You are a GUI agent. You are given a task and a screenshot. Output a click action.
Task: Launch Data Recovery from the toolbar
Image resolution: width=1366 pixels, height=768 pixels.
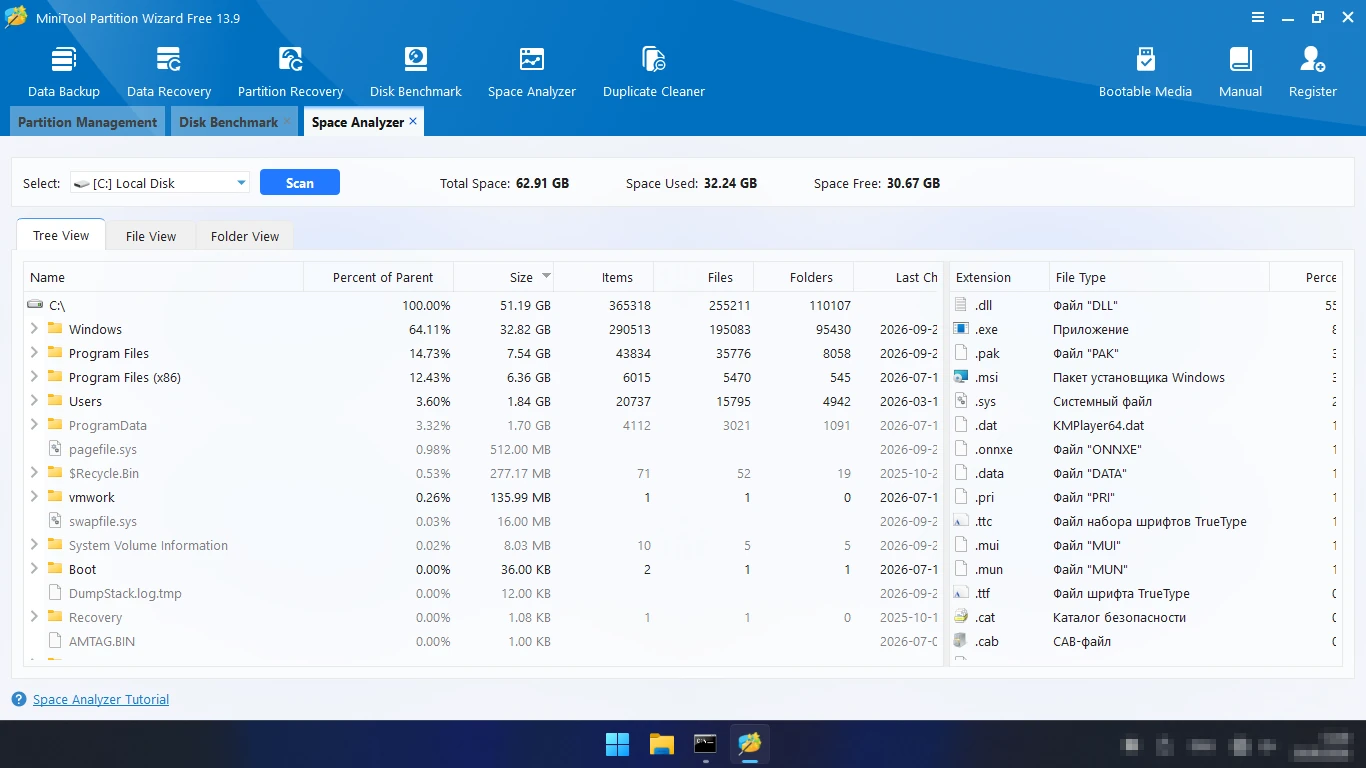click(169, 72)
